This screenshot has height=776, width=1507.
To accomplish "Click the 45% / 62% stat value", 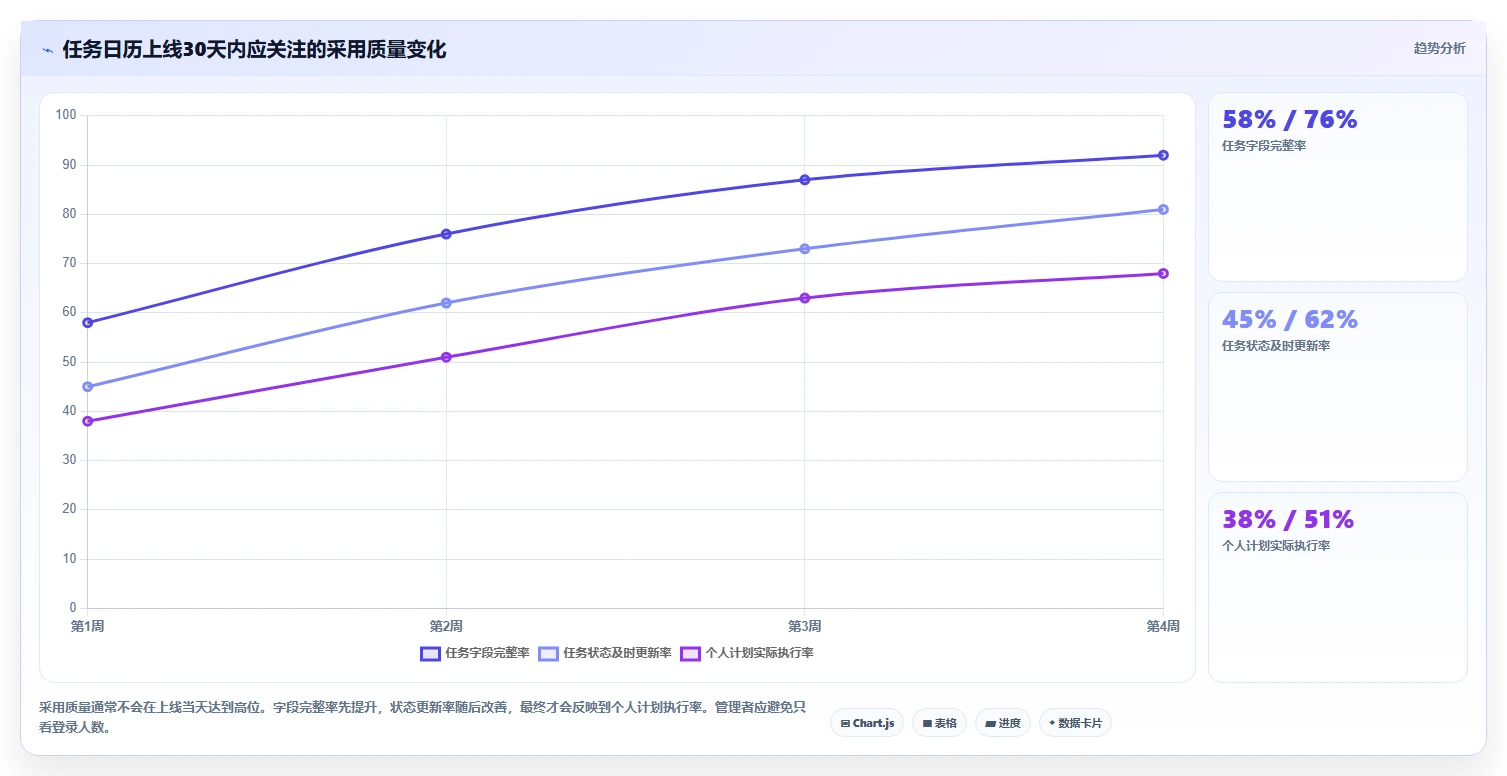I will [1289, 320].
